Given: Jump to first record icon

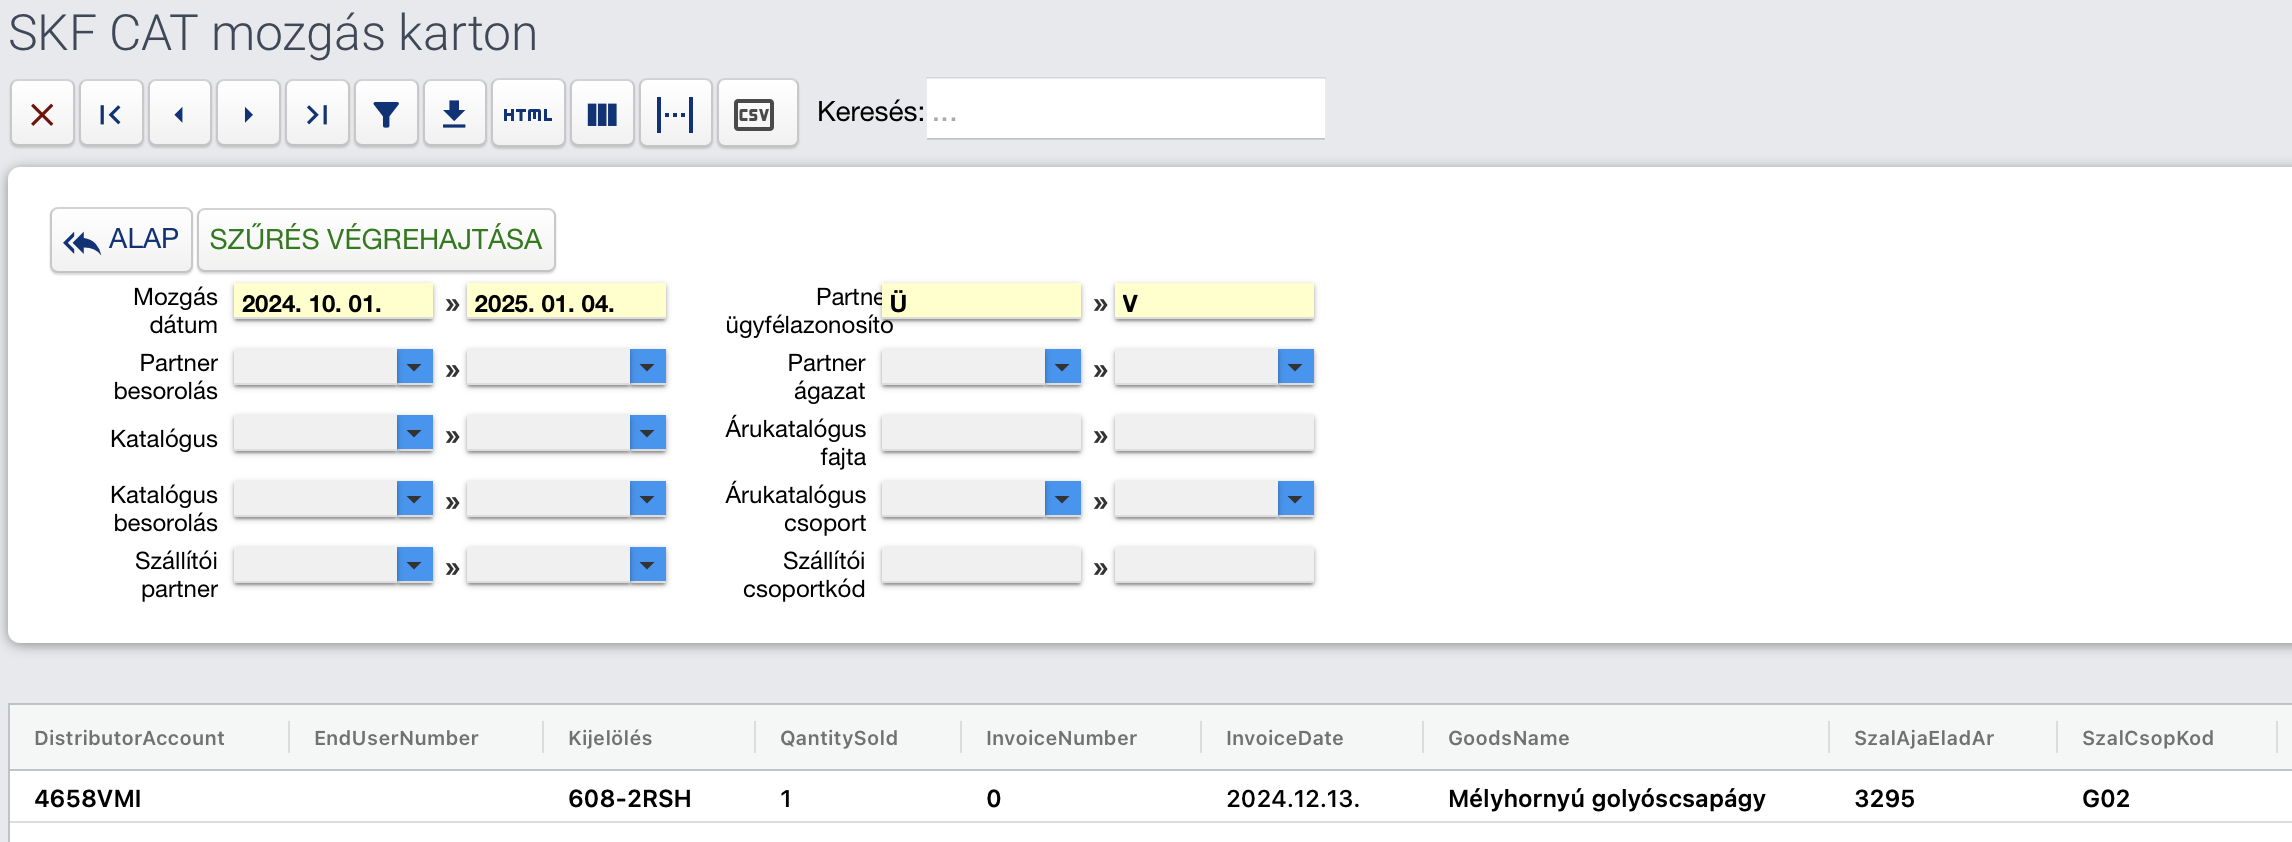Looking at the screenshot, I should tap(111, 114).
